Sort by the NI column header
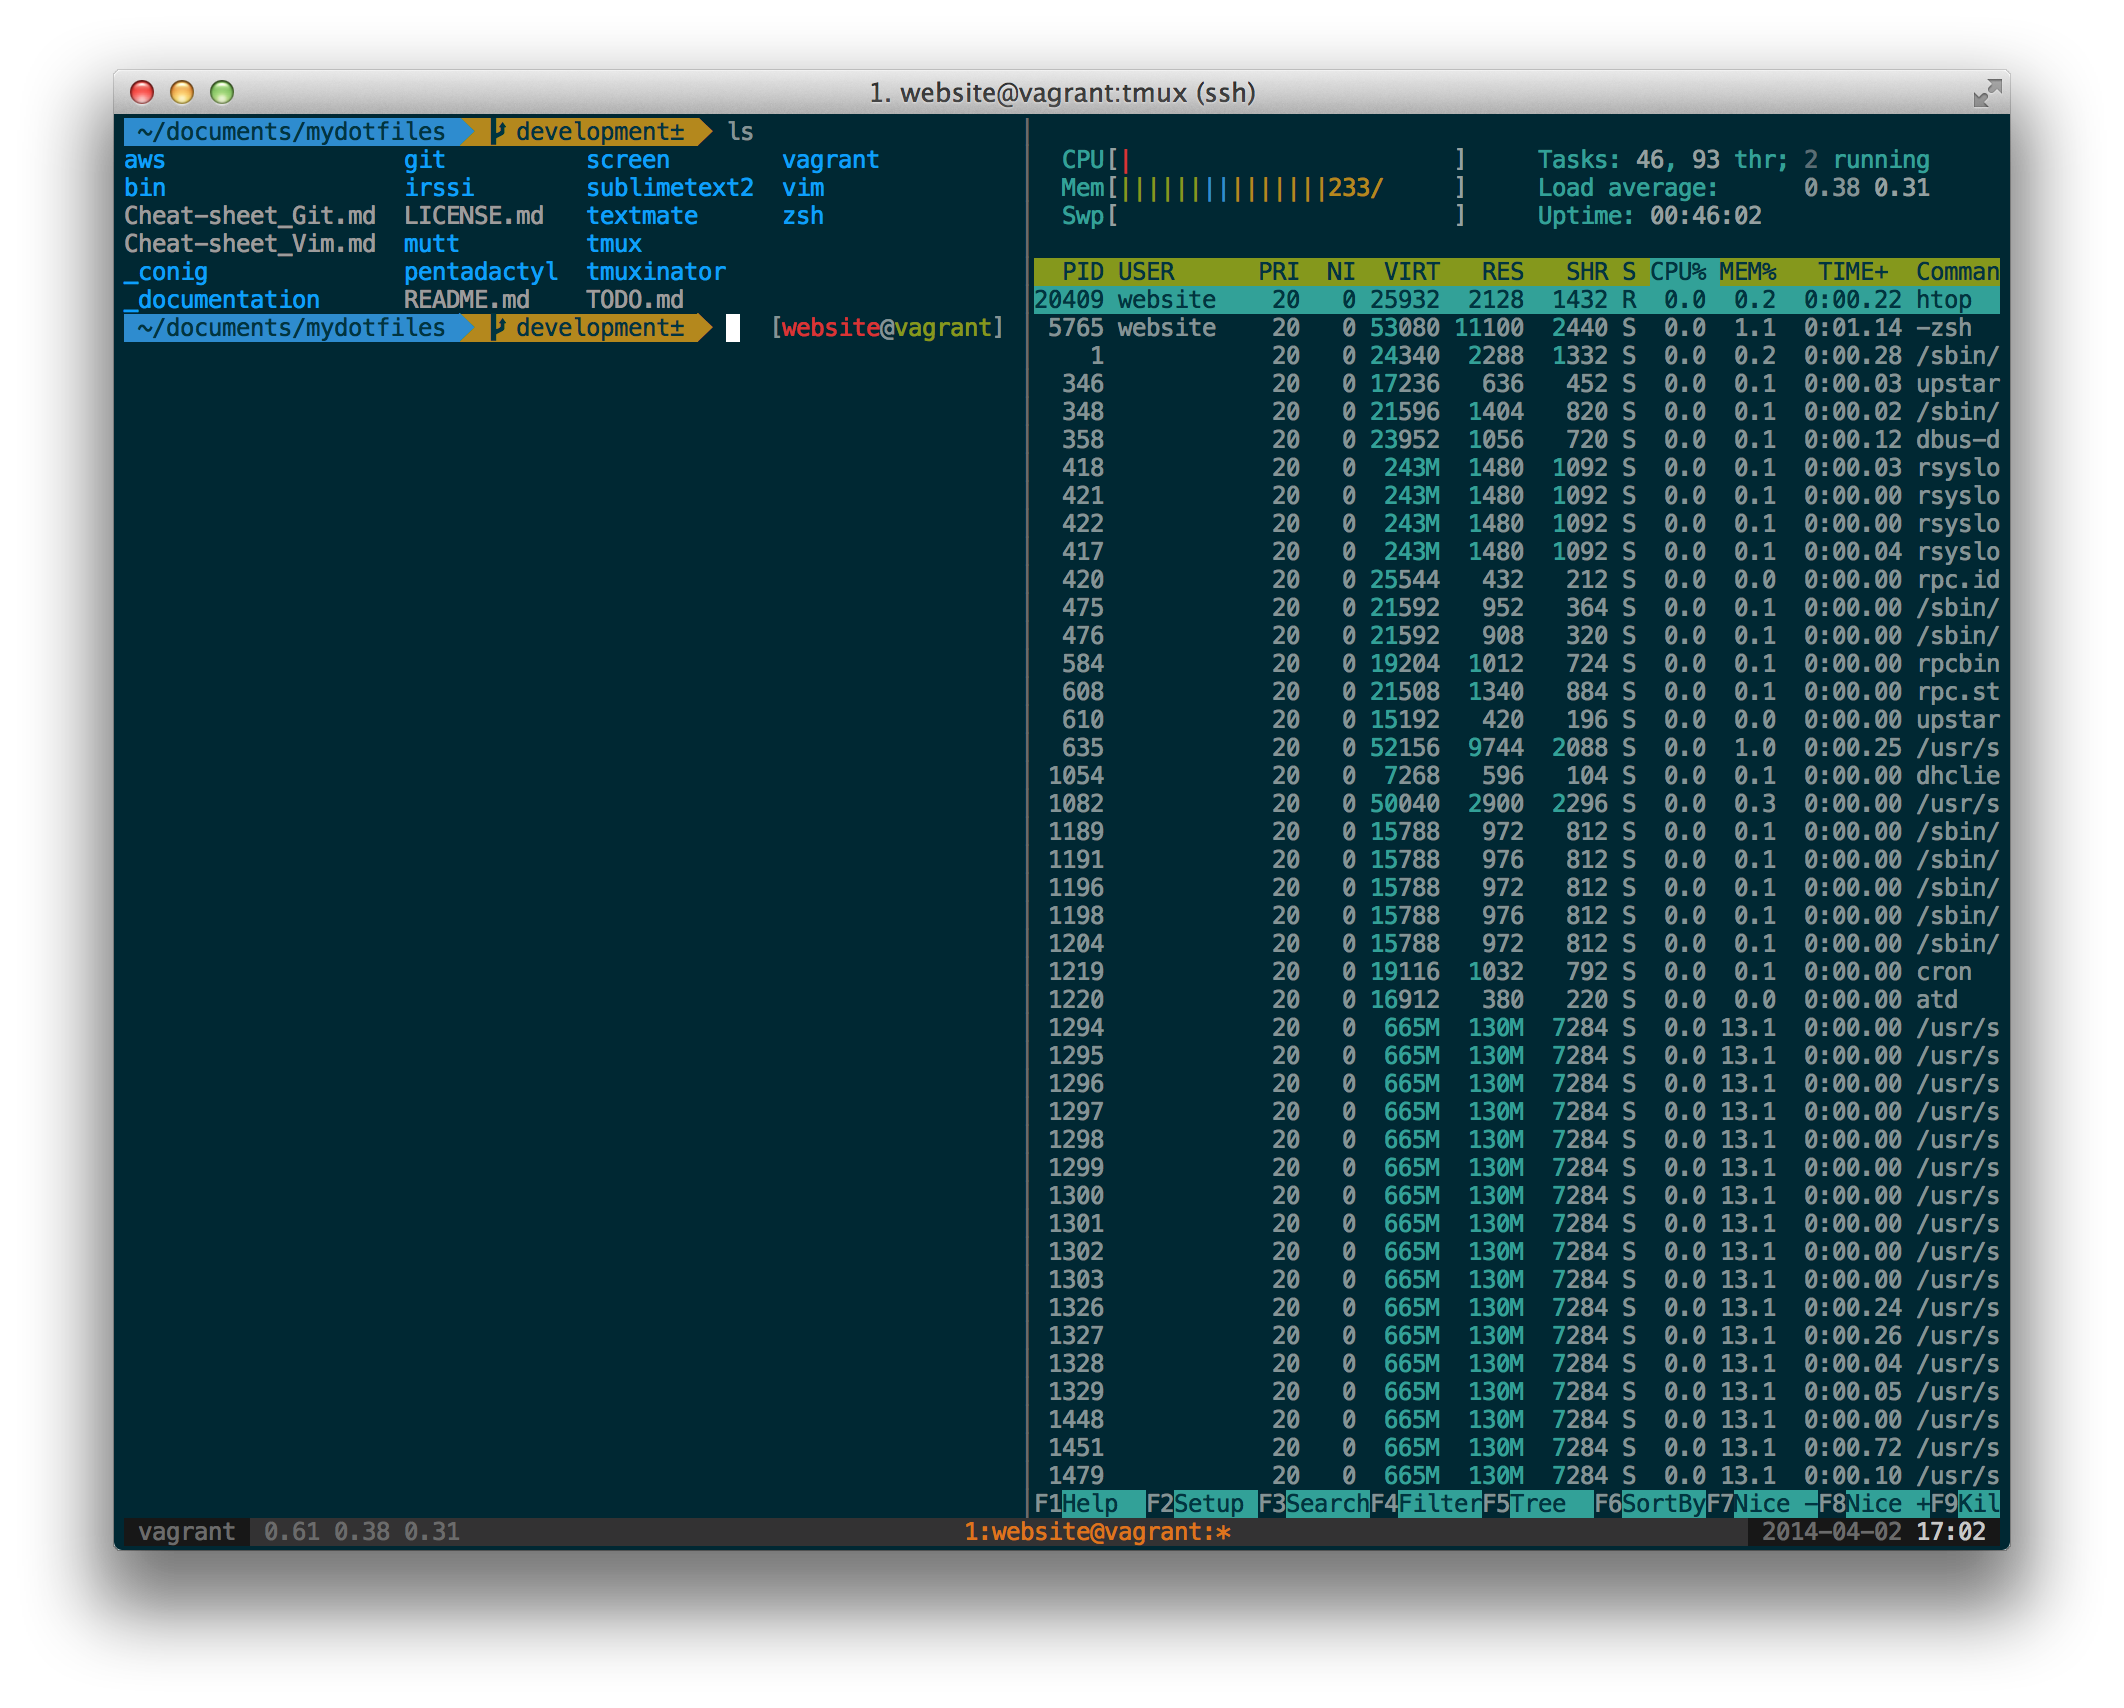Viewport: 2124px width, 1708px height. coord(1341,271)
